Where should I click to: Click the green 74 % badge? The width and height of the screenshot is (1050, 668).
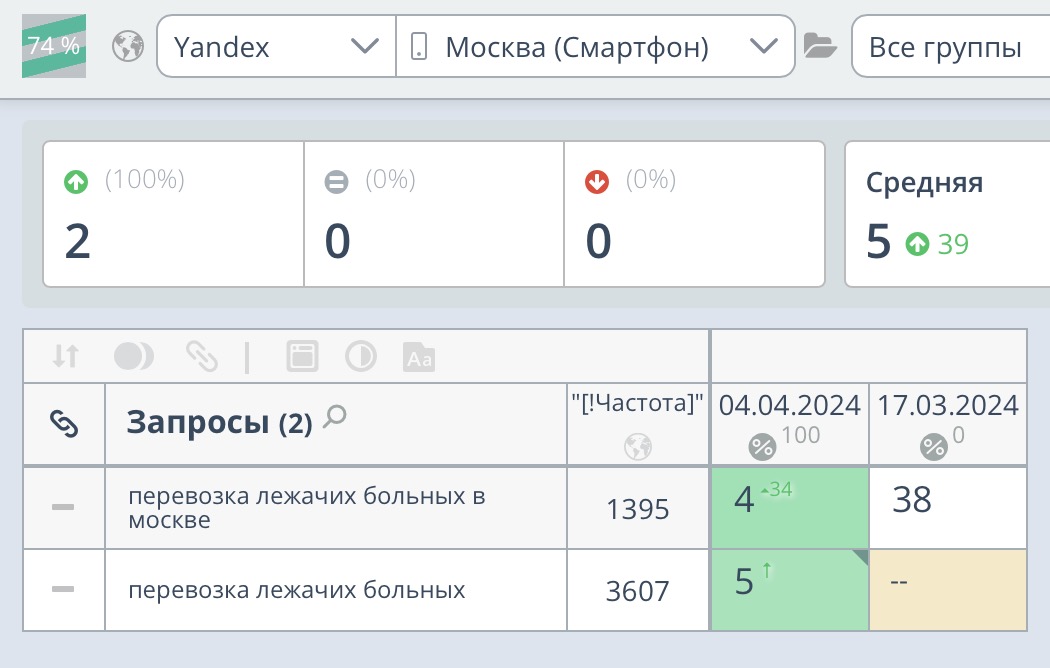click(54, 46)
